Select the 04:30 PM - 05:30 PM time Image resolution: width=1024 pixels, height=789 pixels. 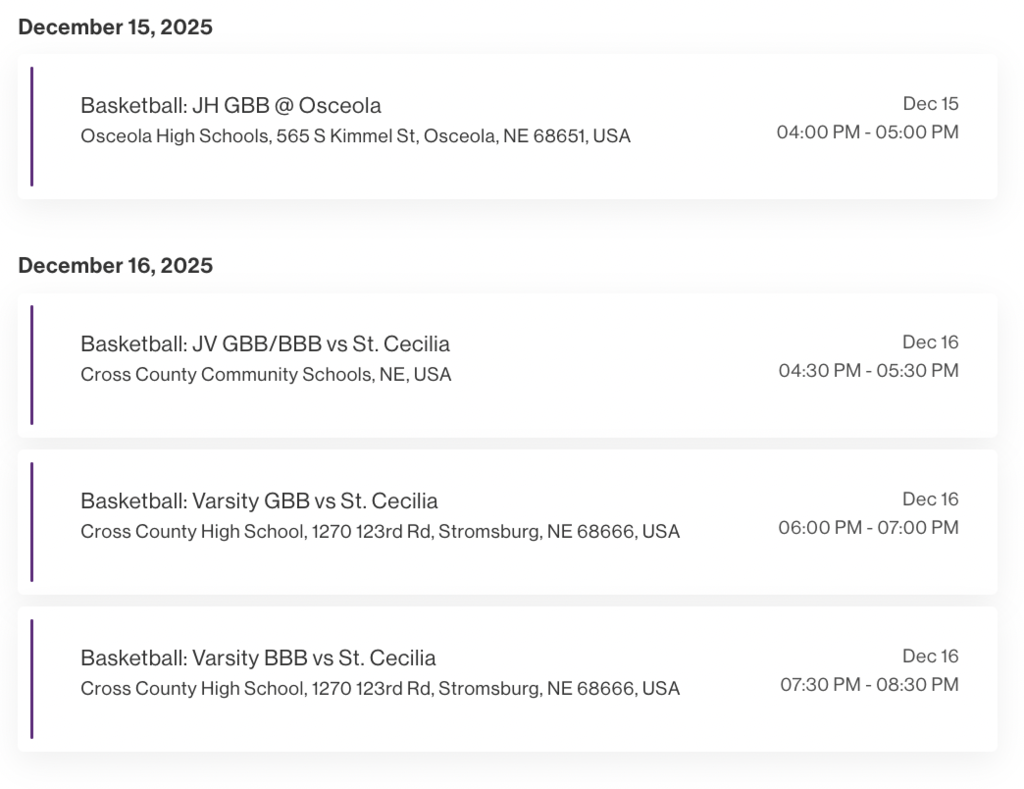click(868, 371)
